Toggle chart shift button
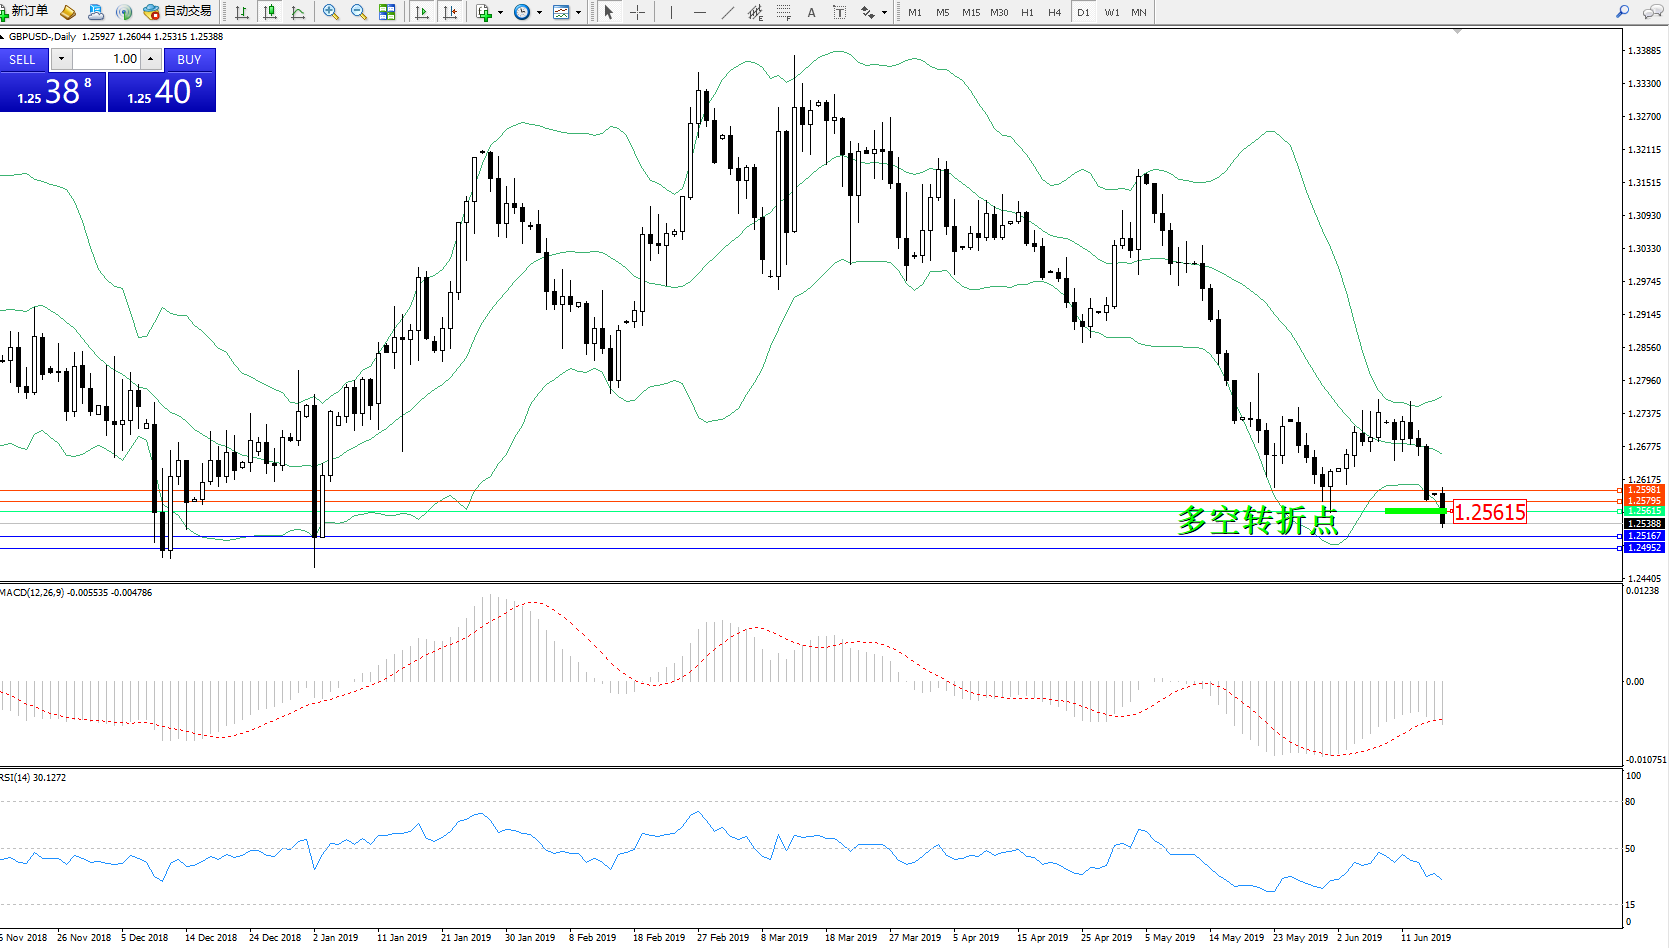This screenshot has width=1669, height=948. [x=450, y=12]
